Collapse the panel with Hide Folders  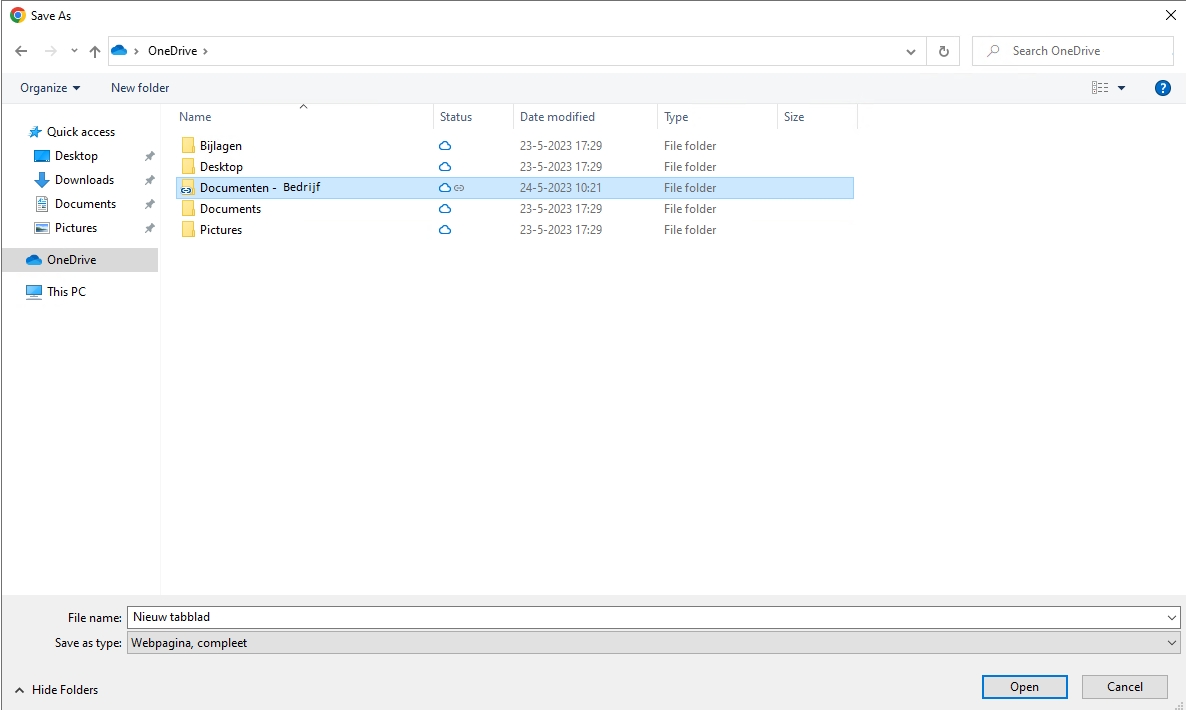[x=57, y=690]
